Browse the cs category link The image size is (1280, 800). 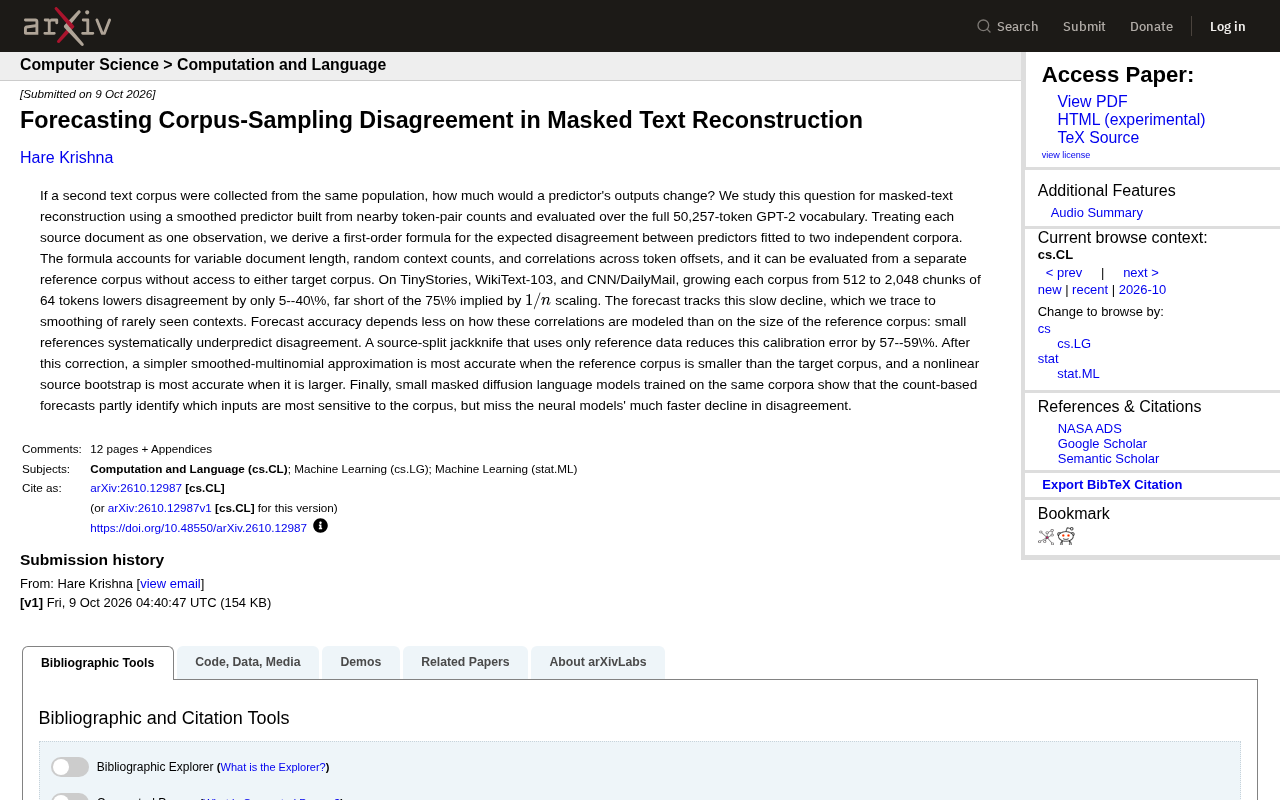(x=1044, y=329)
